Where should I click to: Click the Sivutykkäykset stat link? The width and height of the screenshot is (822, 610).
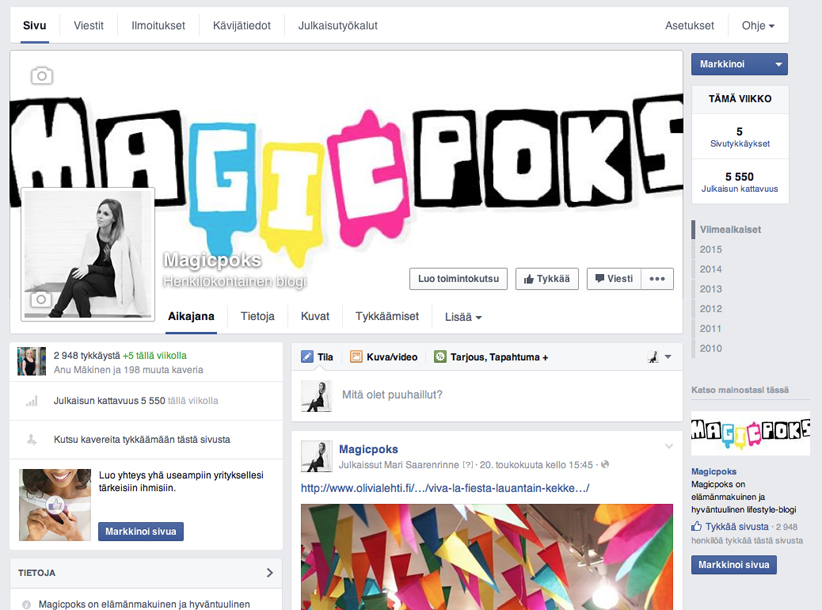point(740,144)
